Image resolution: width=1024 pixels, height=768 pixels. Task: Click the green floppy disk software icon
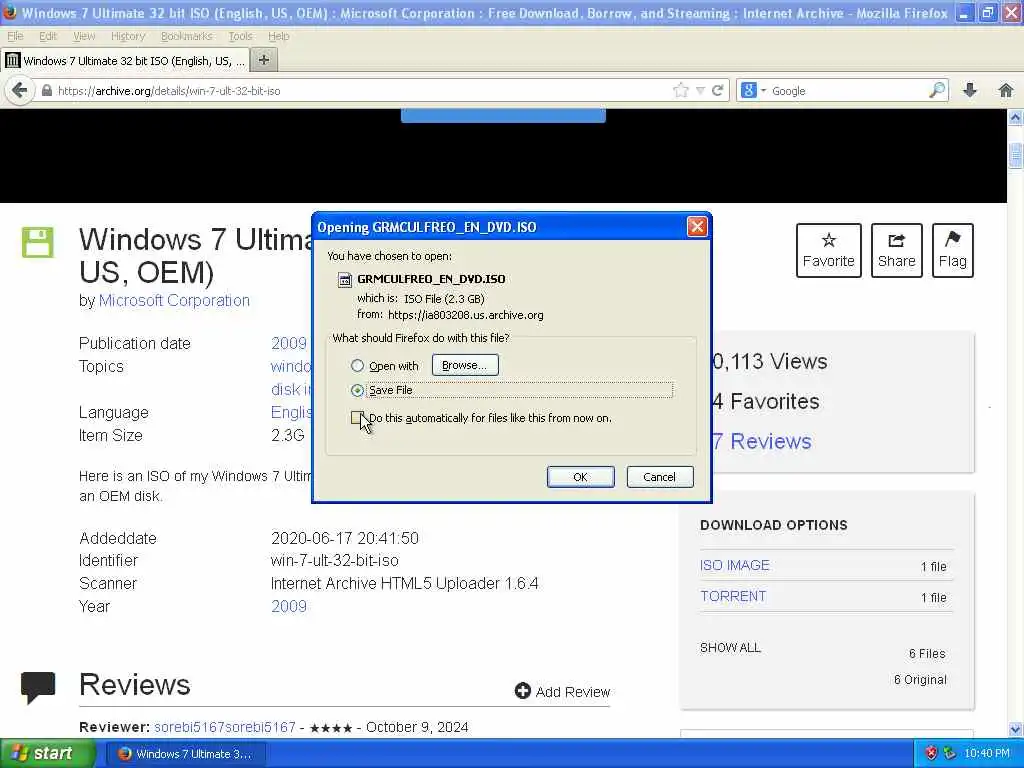click(38, 242)
